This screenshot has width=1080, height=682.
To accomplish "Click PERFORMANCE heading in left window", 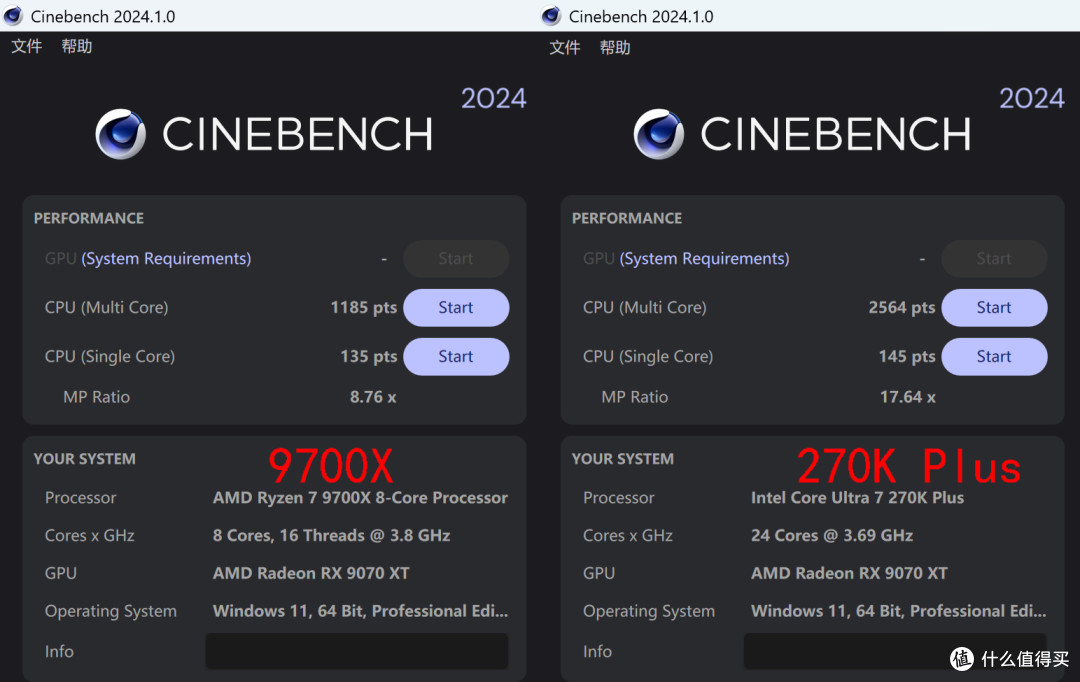I will 89,218.
